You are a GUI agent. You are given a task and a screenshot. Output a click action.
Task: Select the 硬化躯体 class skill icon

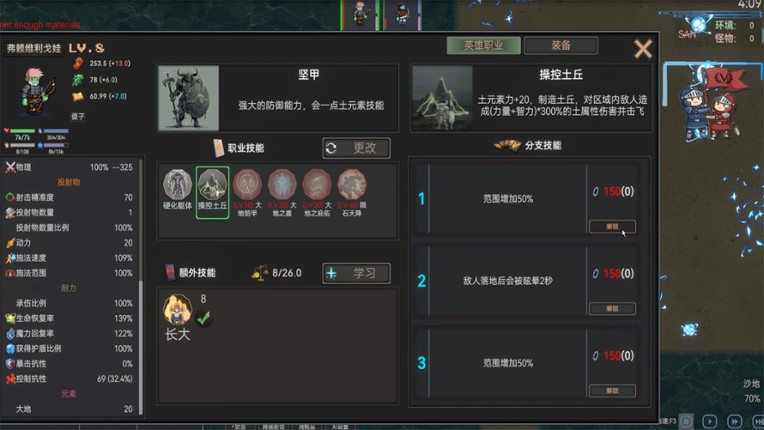177,184
